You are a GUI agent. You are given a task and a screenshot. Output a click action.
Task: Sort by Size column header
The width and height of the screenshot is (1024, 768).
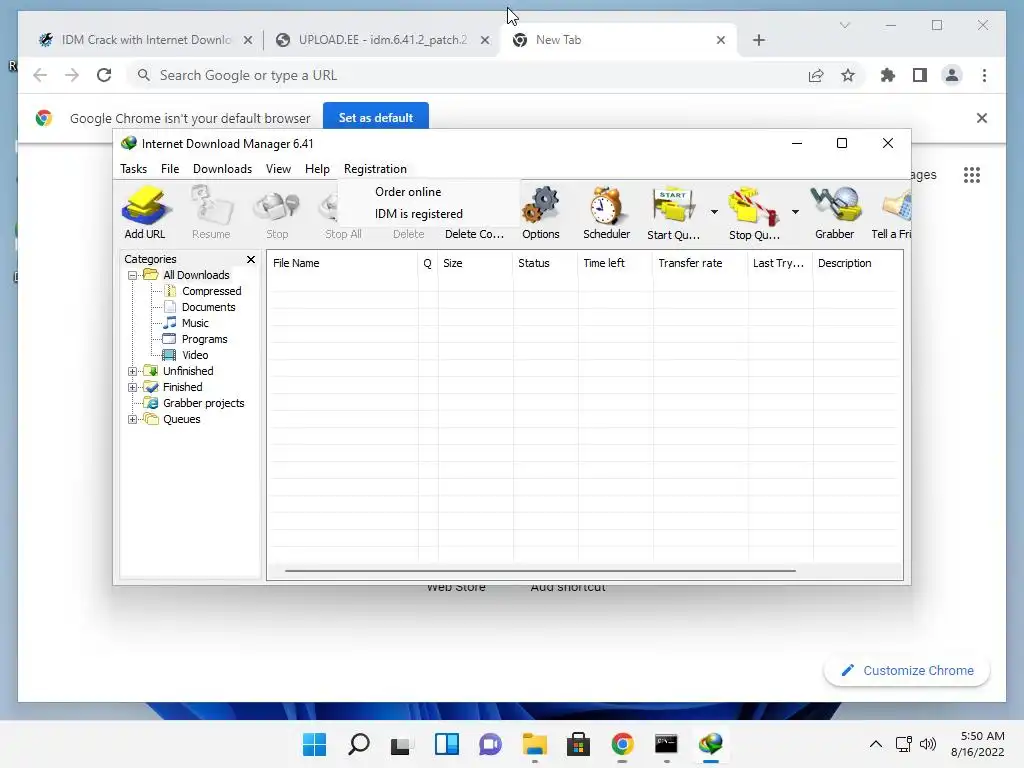475,263
